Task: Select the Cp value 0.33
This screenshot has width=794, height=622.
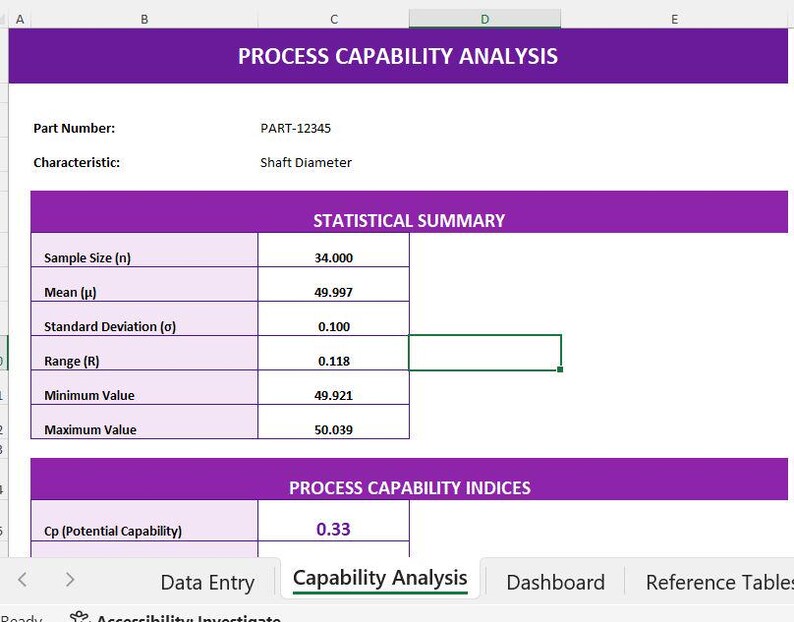Action: point(334,521)
